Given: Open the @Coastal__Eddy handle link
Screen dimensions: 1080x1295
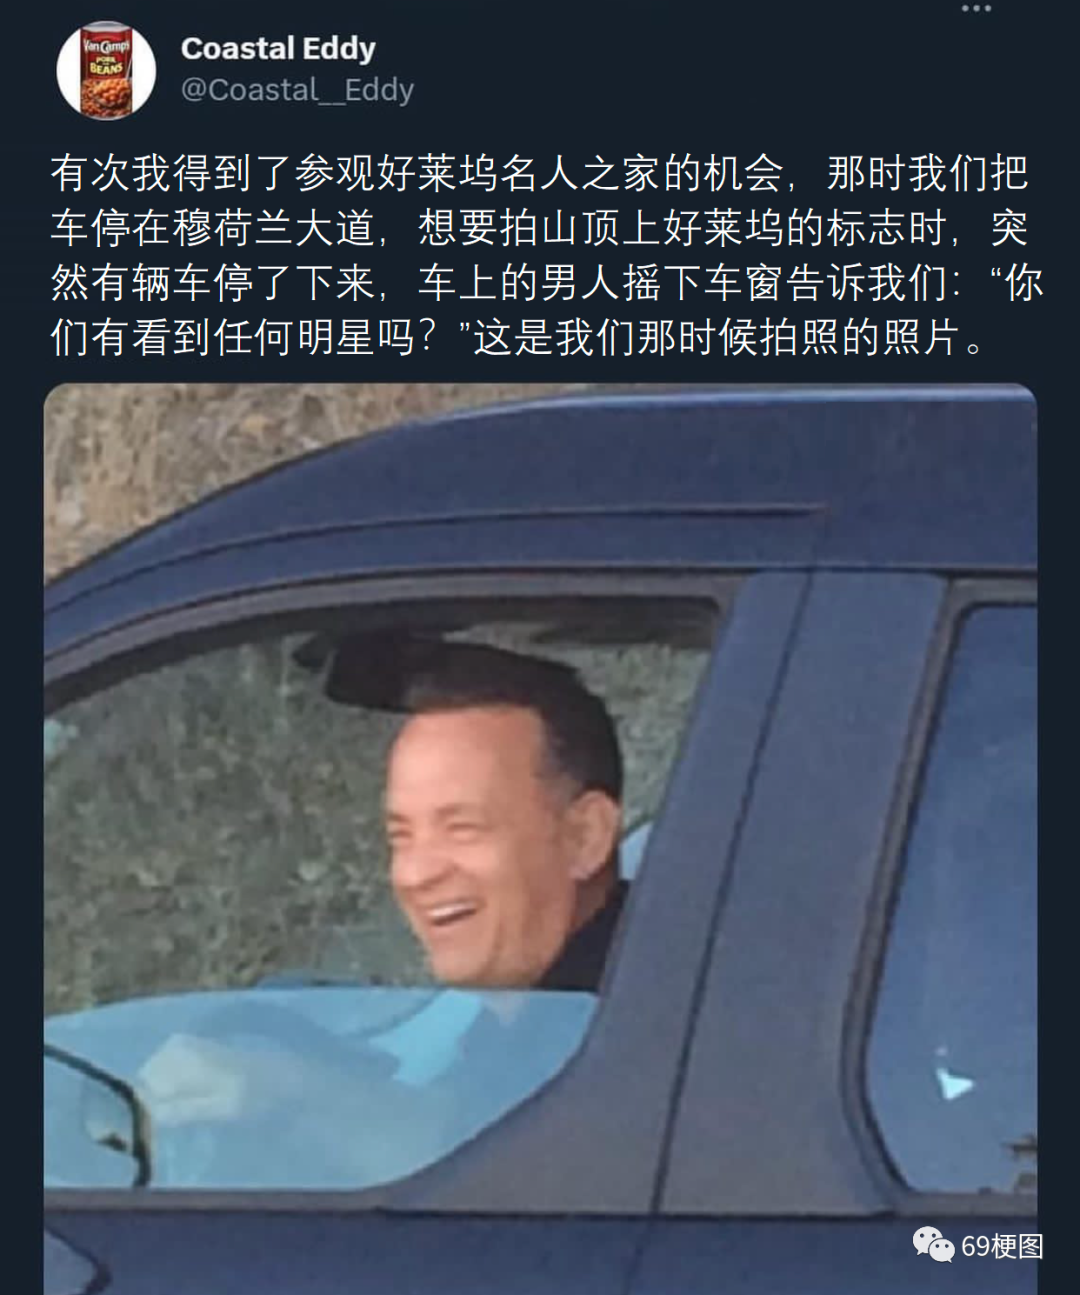Looking at the screenshot, I should click(x=297, y=90).
